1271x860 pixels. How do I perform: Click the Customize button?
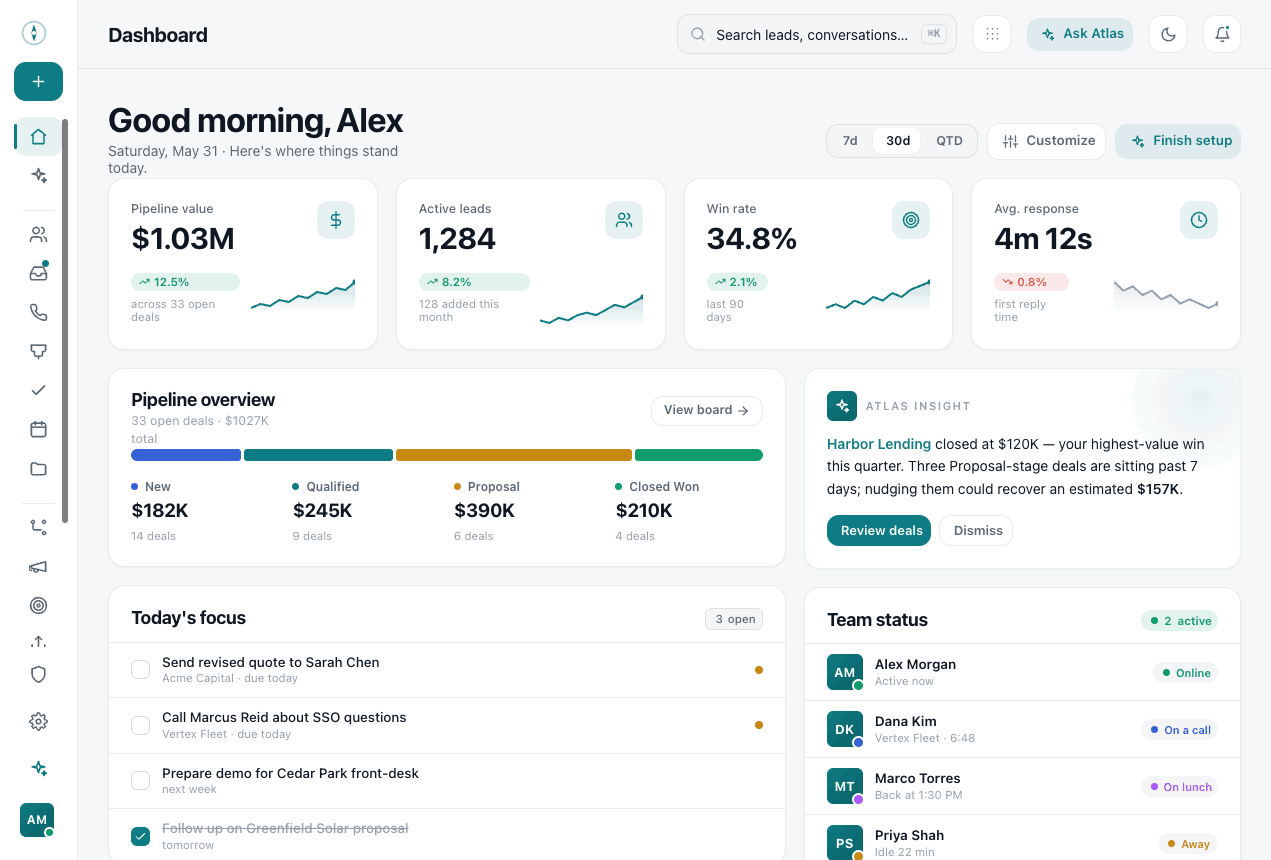click(x=1047, y=141)
